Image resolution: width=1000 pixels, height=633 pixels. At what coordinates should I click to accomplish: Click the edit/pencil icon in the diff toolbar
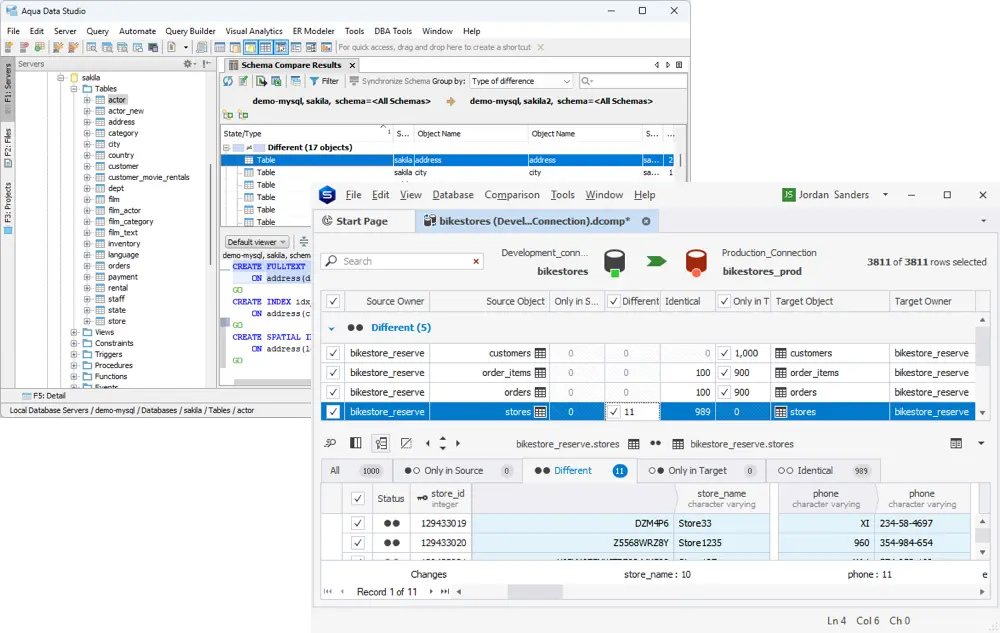pyautogui.click(x=408, y=443)
